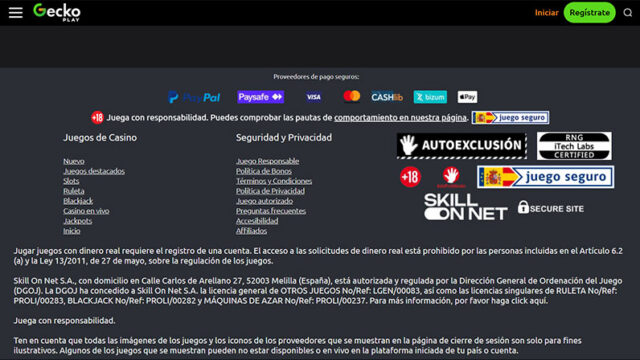This screenshot has height=360, width=640.
Task: Click the Secure Site padlock badge
Action: click(551, 208)
